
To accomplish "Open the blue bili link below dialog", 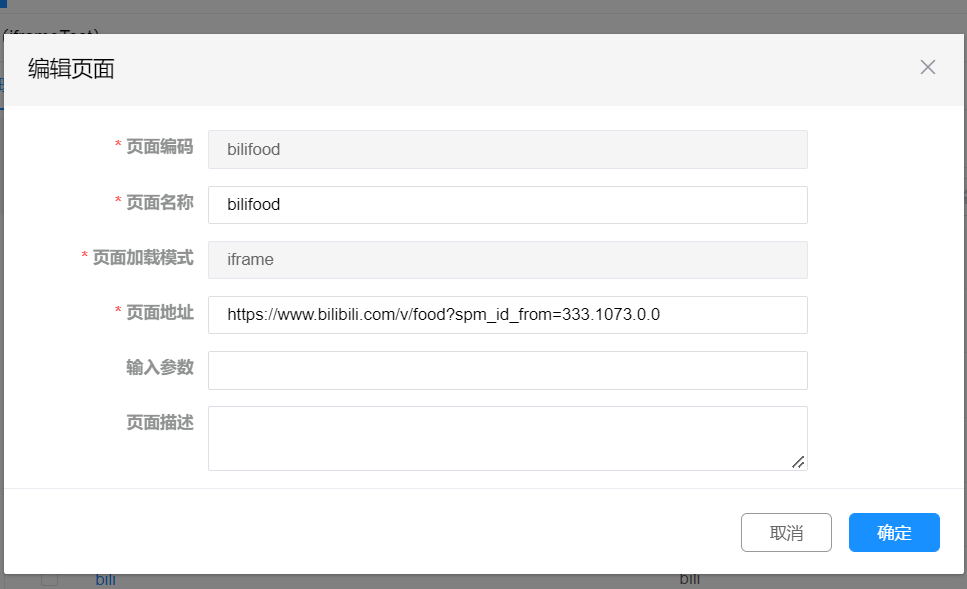I will click(106, 580).
